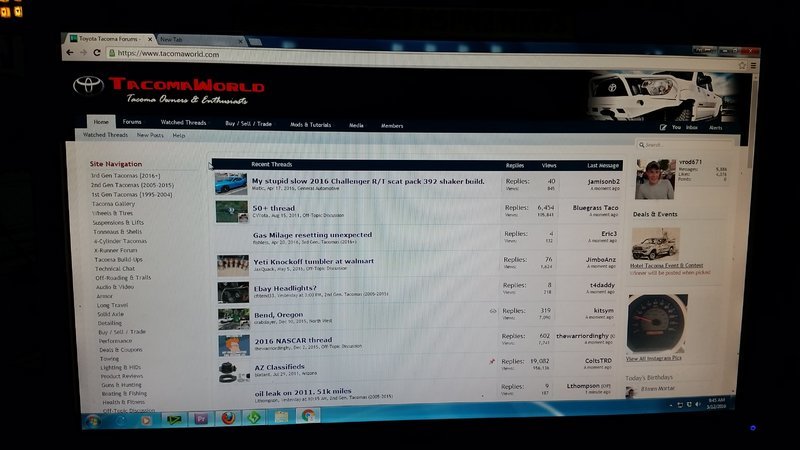
Task: Open the Motel Tacoma Event & Contest link
Action: [666, 265]
